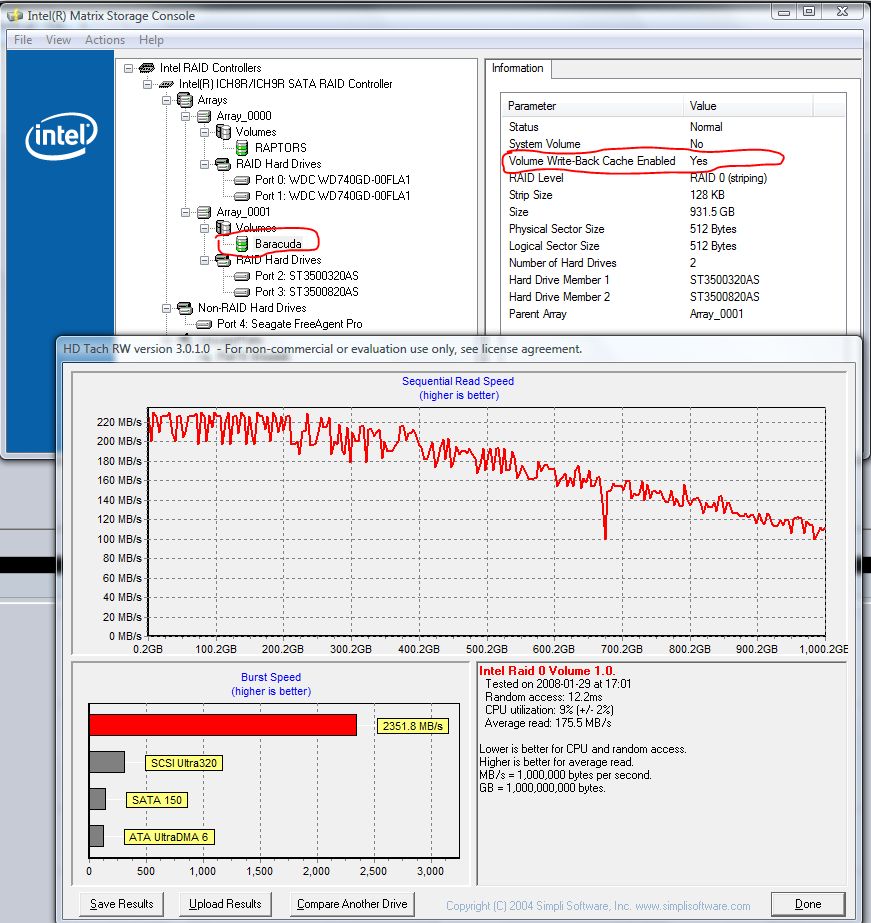Click RAID Hard Drives icon under Array_0000
The width and height of the screenshot is (871, 923).
[223, 164]
